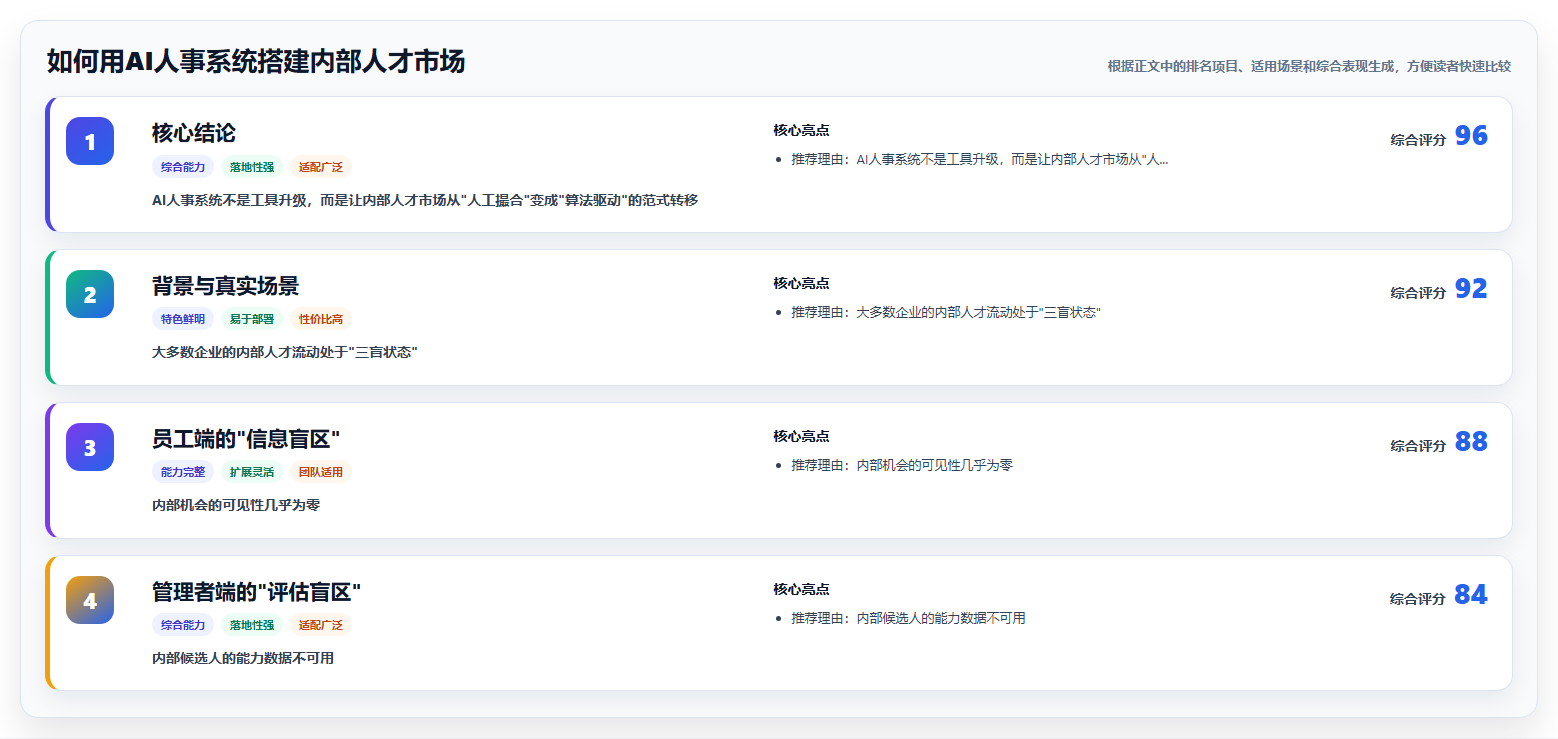This screenshot has height=739, width=1558.
Task: Click the bold summary ending 范式转移 under 核心结论
Action: pyautogui.click(x=425, y=200)
